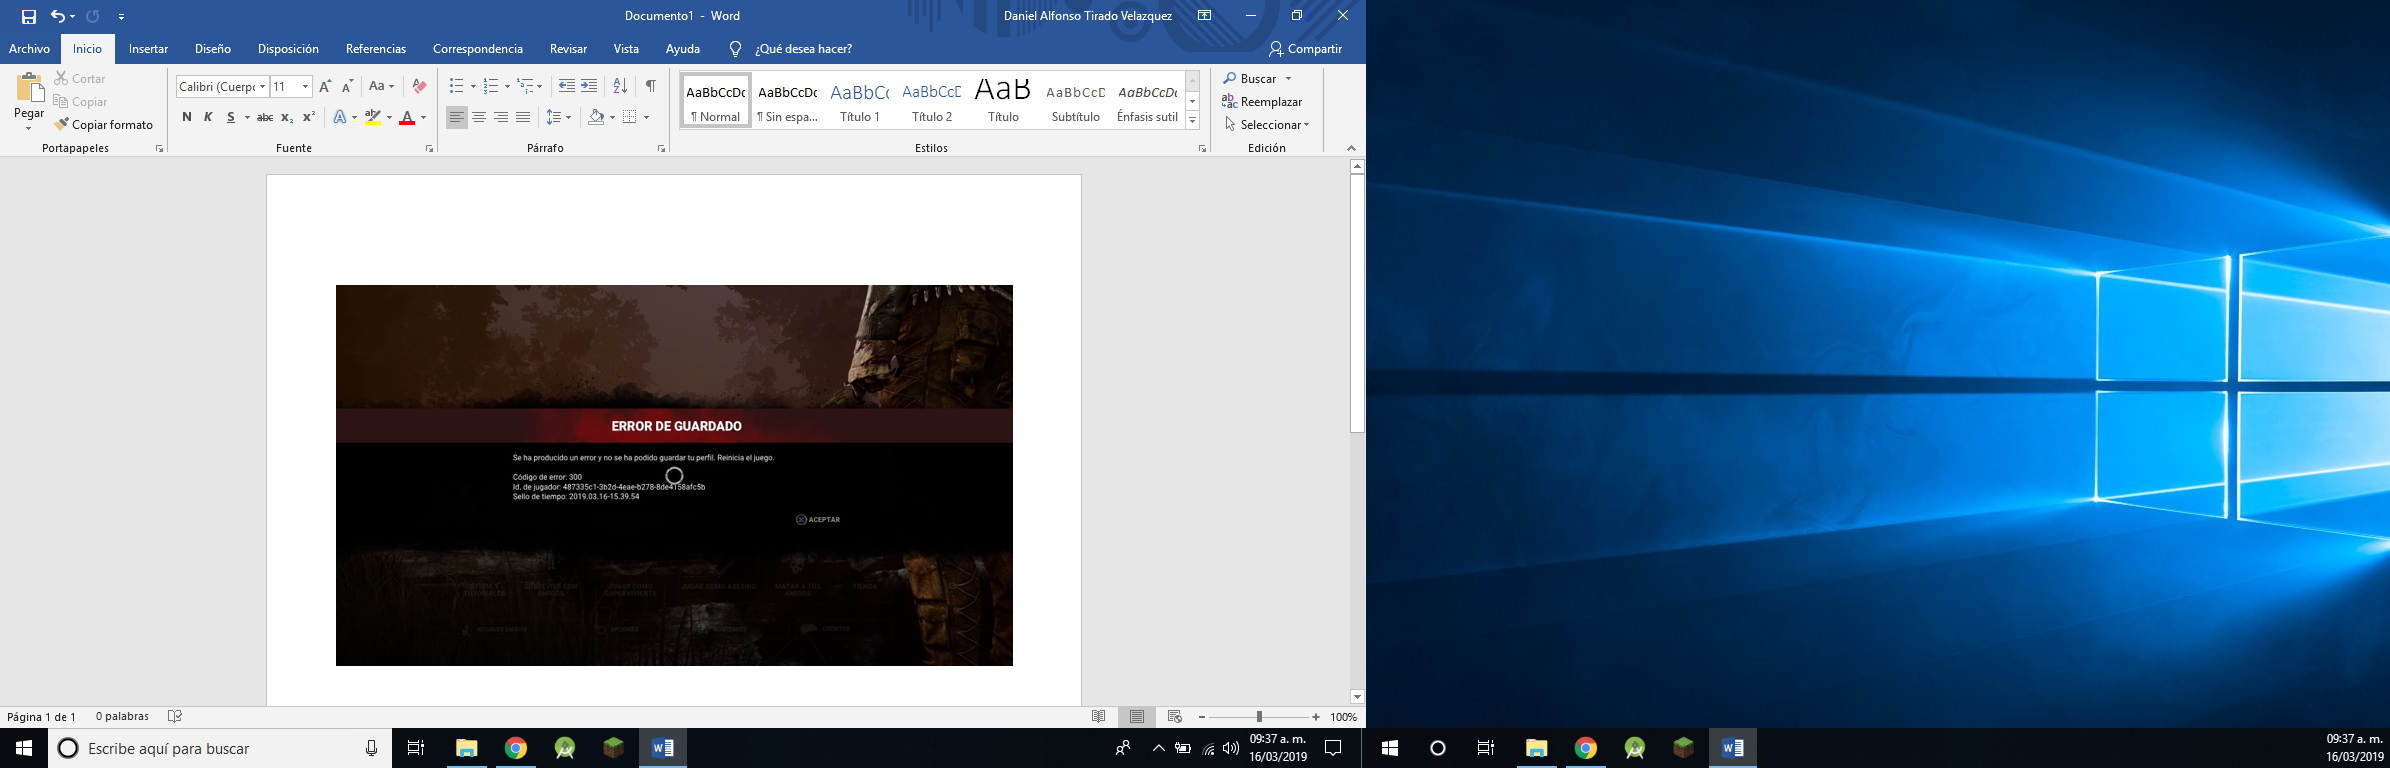Launch the Portapapeles clipboard pane

click(x=159, y=148)
